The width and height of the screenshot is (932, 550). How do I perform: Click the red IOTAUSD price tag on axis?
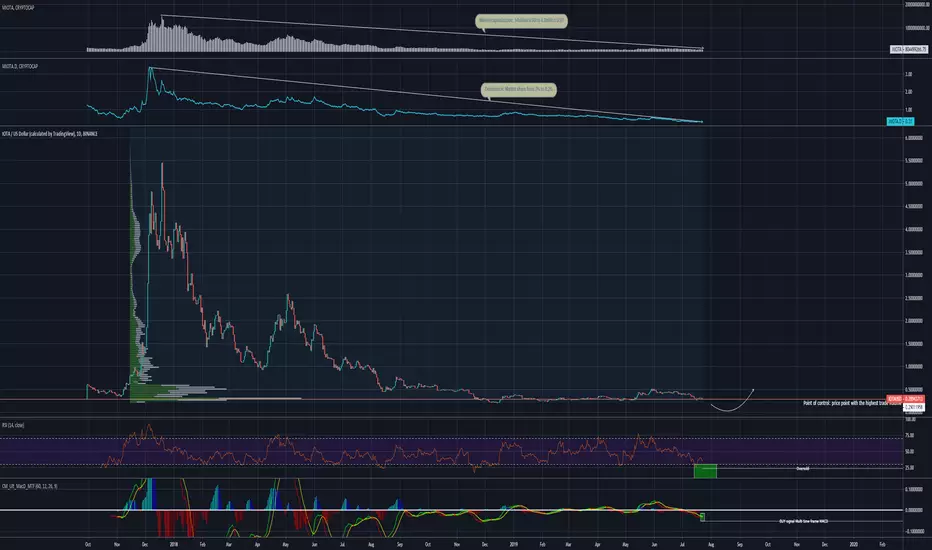coord(905,398)
